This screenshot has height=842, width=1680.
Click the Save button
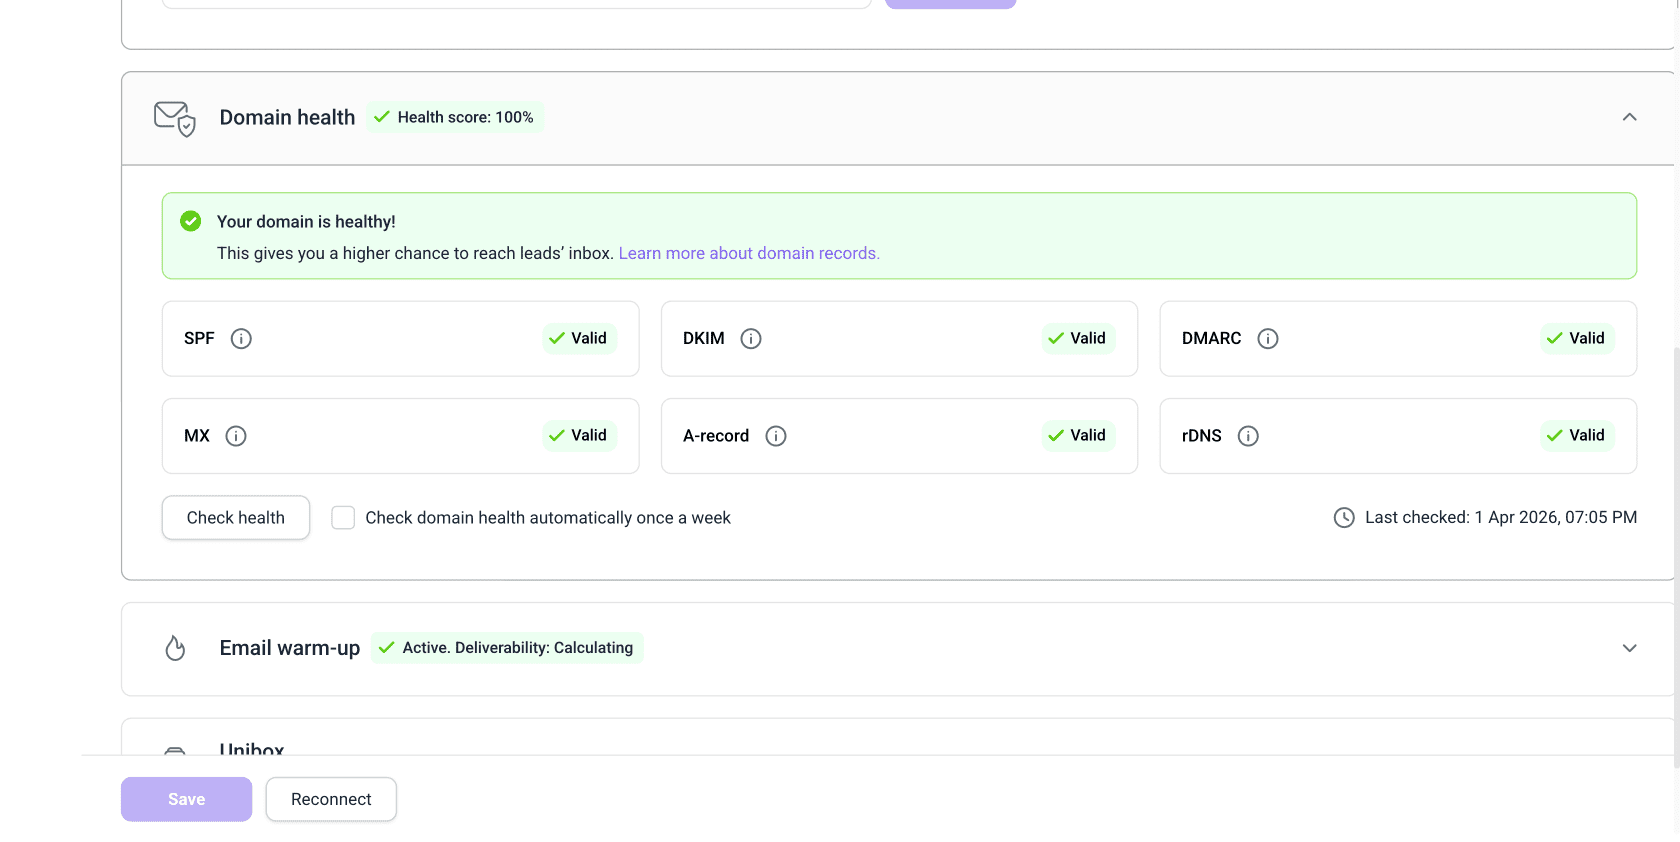pos(186,799)
